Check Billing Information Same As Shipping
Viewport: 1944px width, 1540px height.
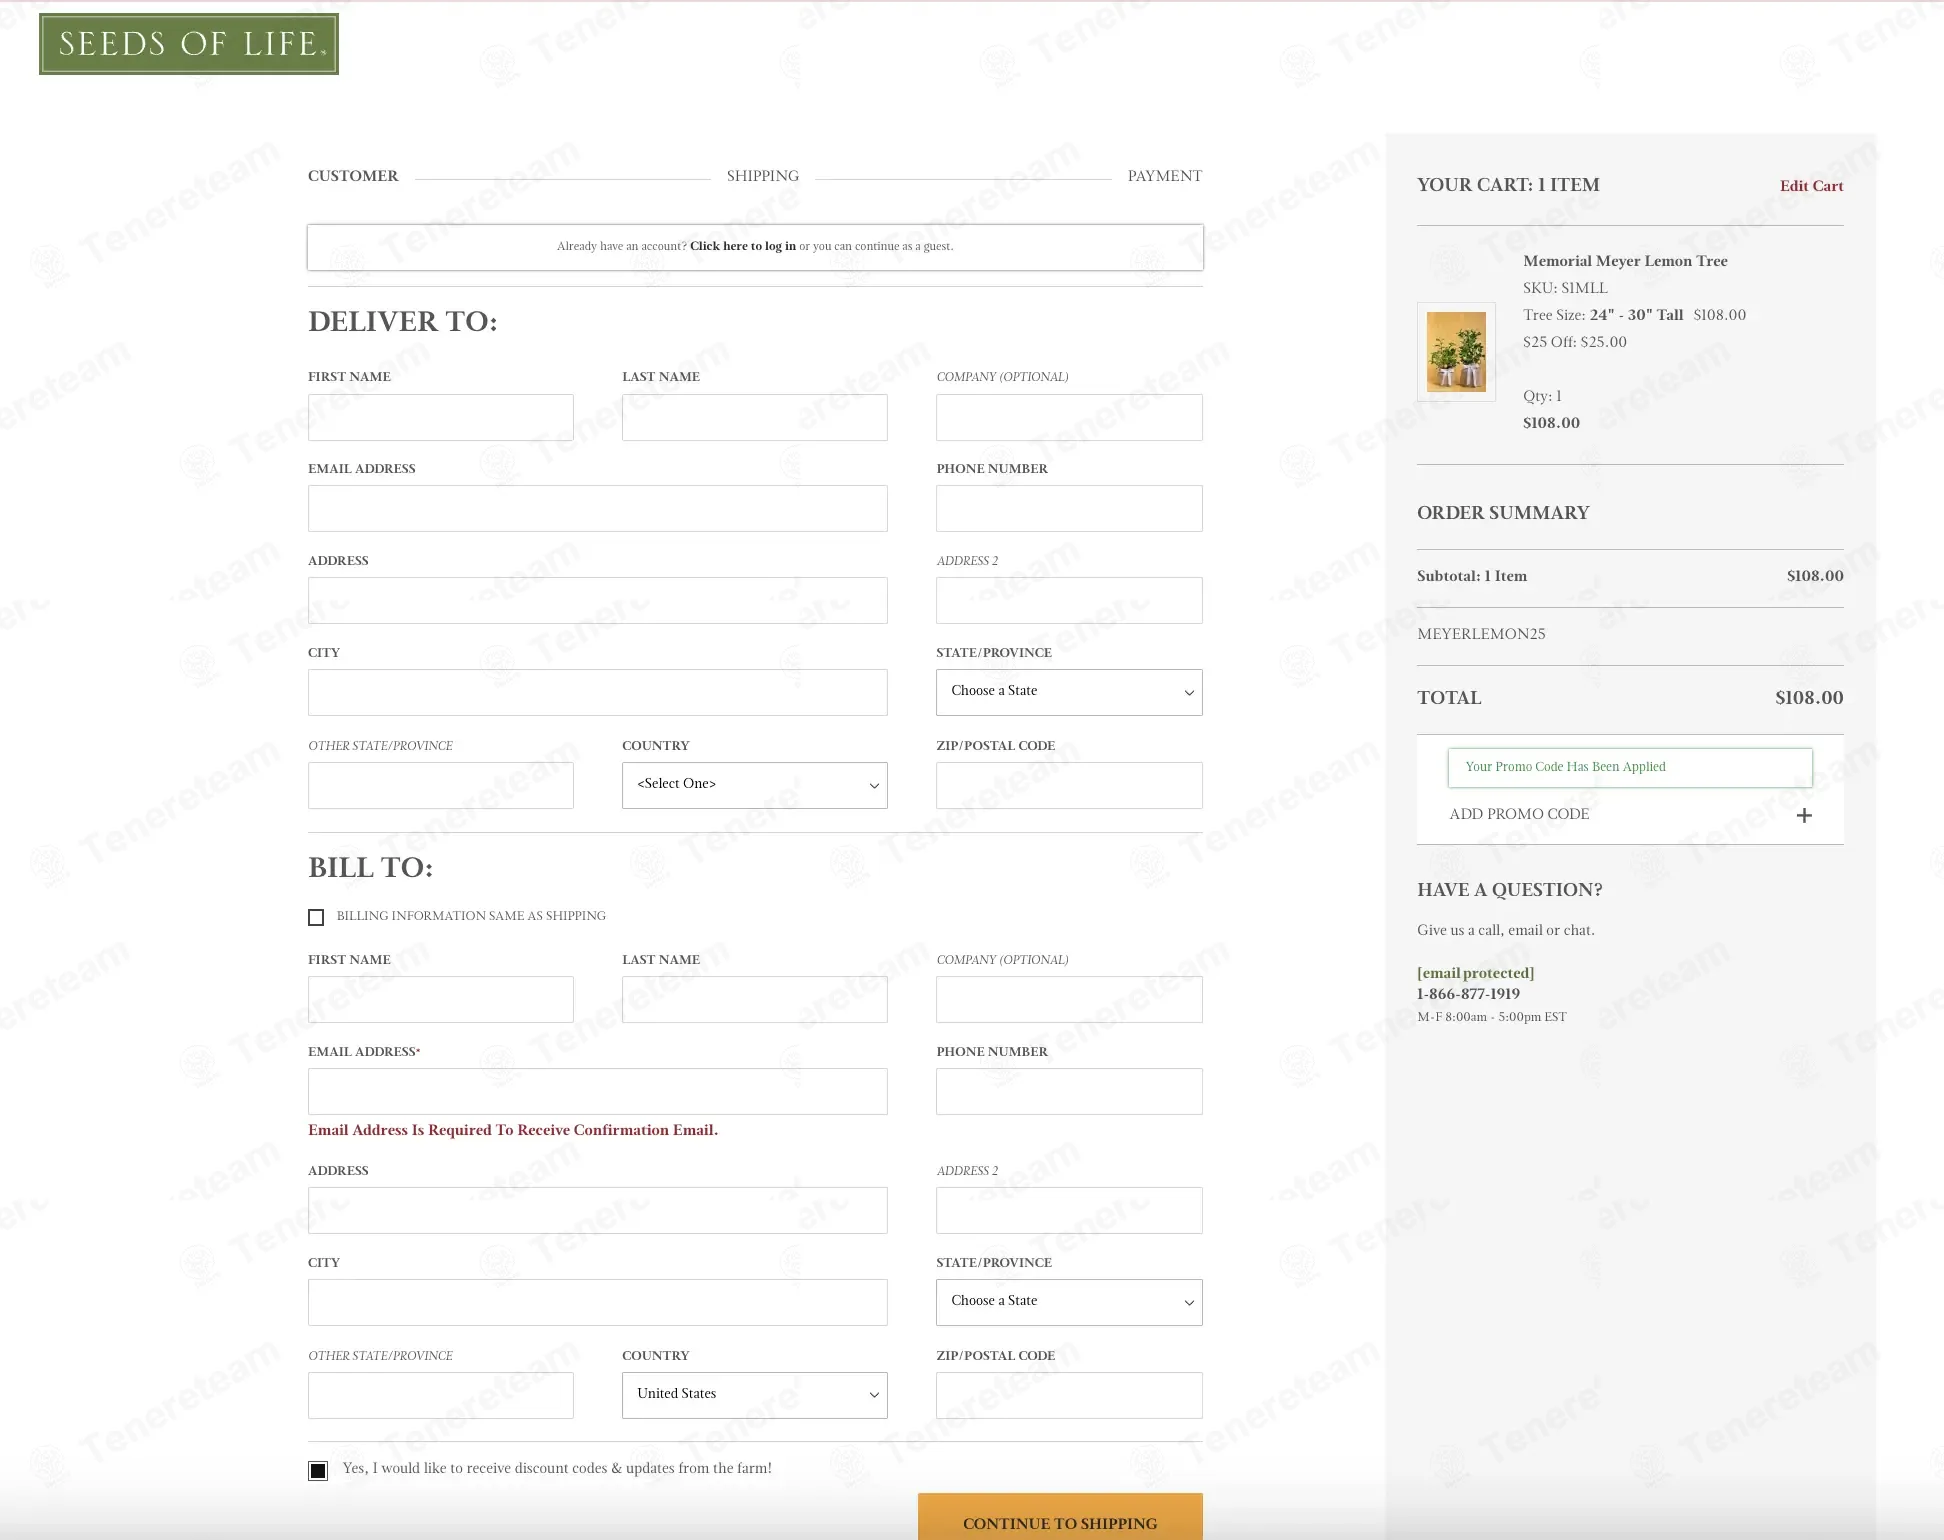(316, 917)
